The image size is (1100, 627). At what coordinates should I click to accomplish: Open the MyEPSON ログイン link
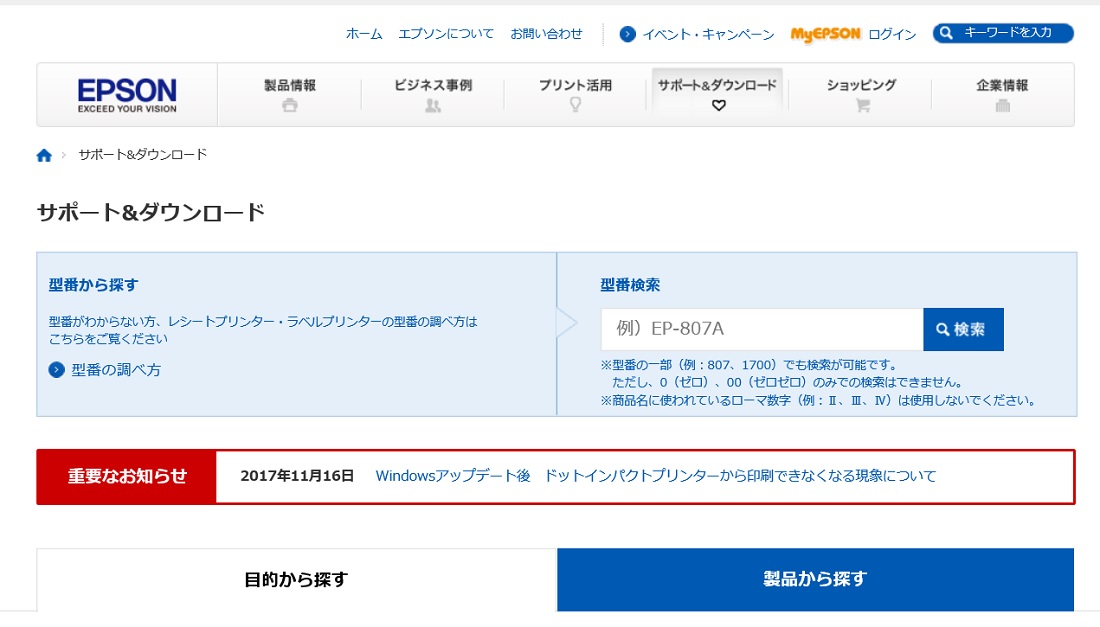(853, 34)
